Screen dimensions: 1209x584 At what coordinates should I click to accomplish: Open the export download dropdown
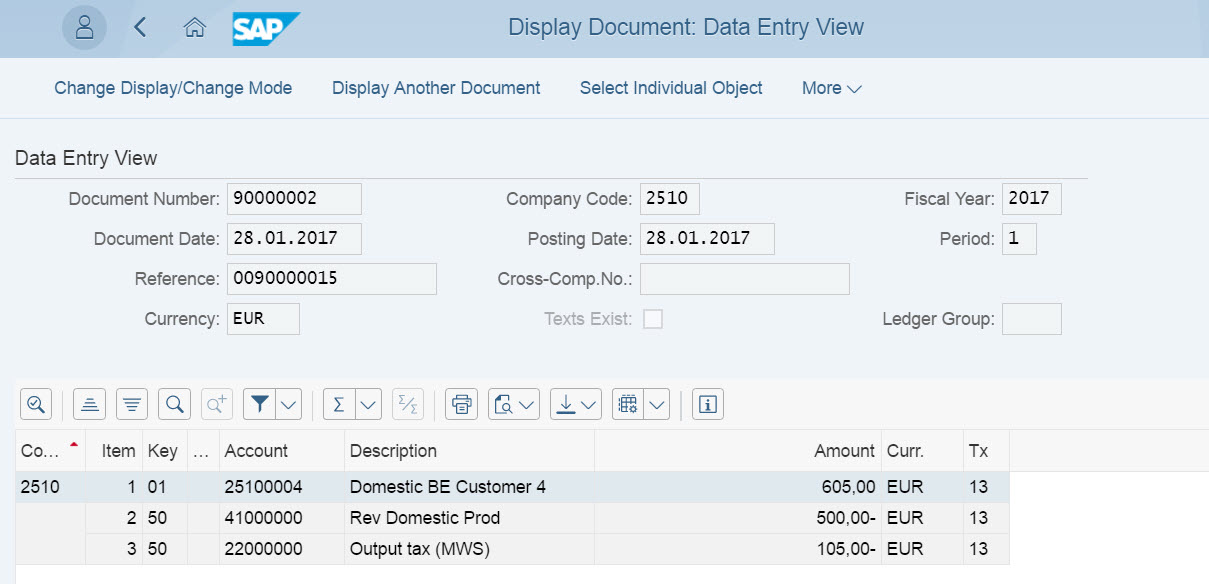tap(588, 404)
